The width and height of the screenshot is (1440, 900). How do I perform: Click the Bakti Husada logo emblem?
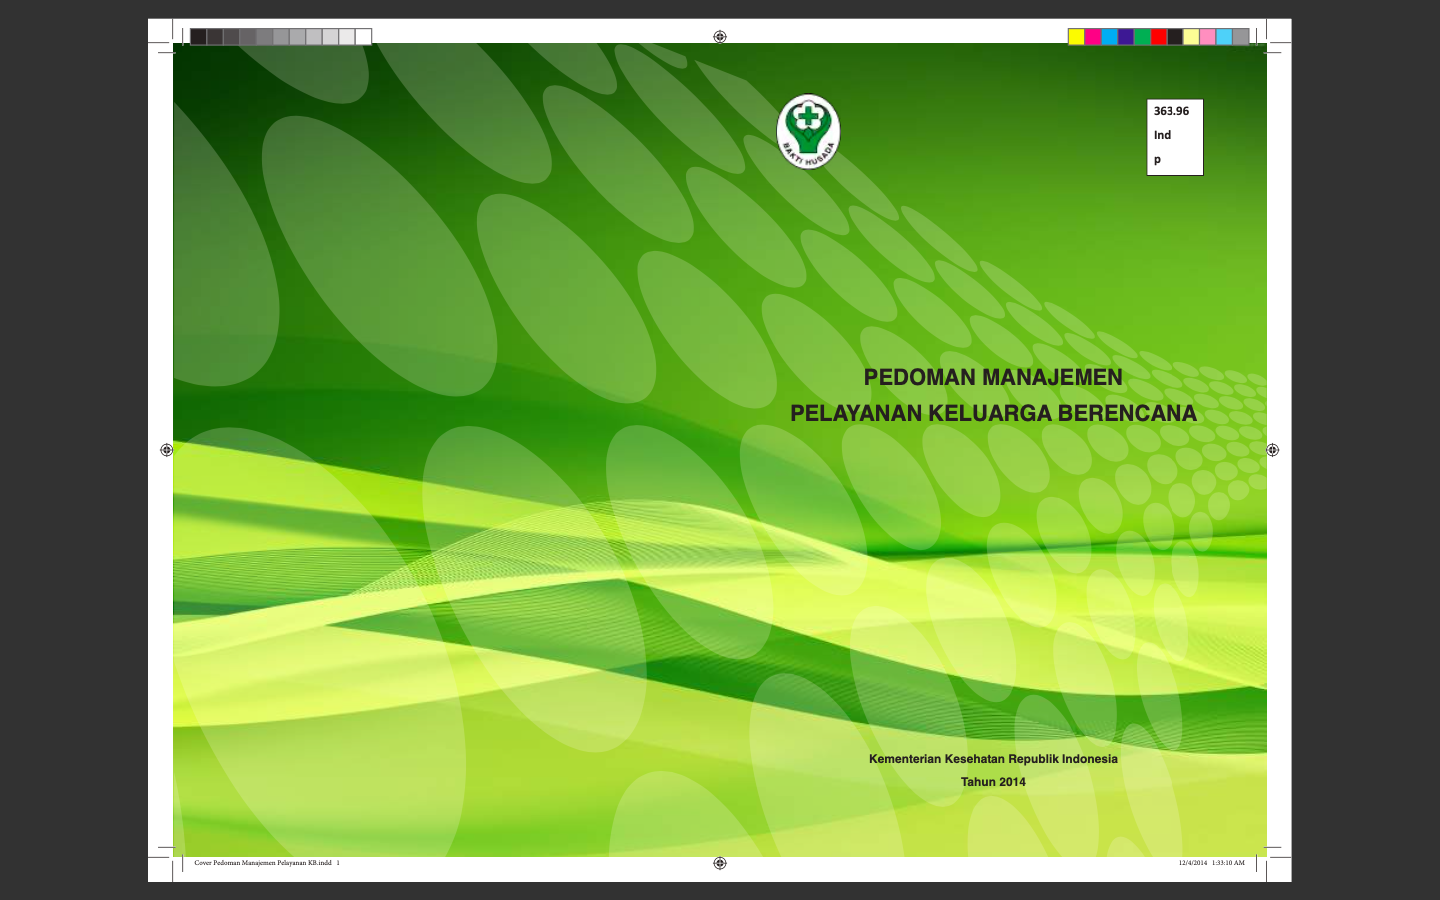pyautogui.click(x=808, y=131)
